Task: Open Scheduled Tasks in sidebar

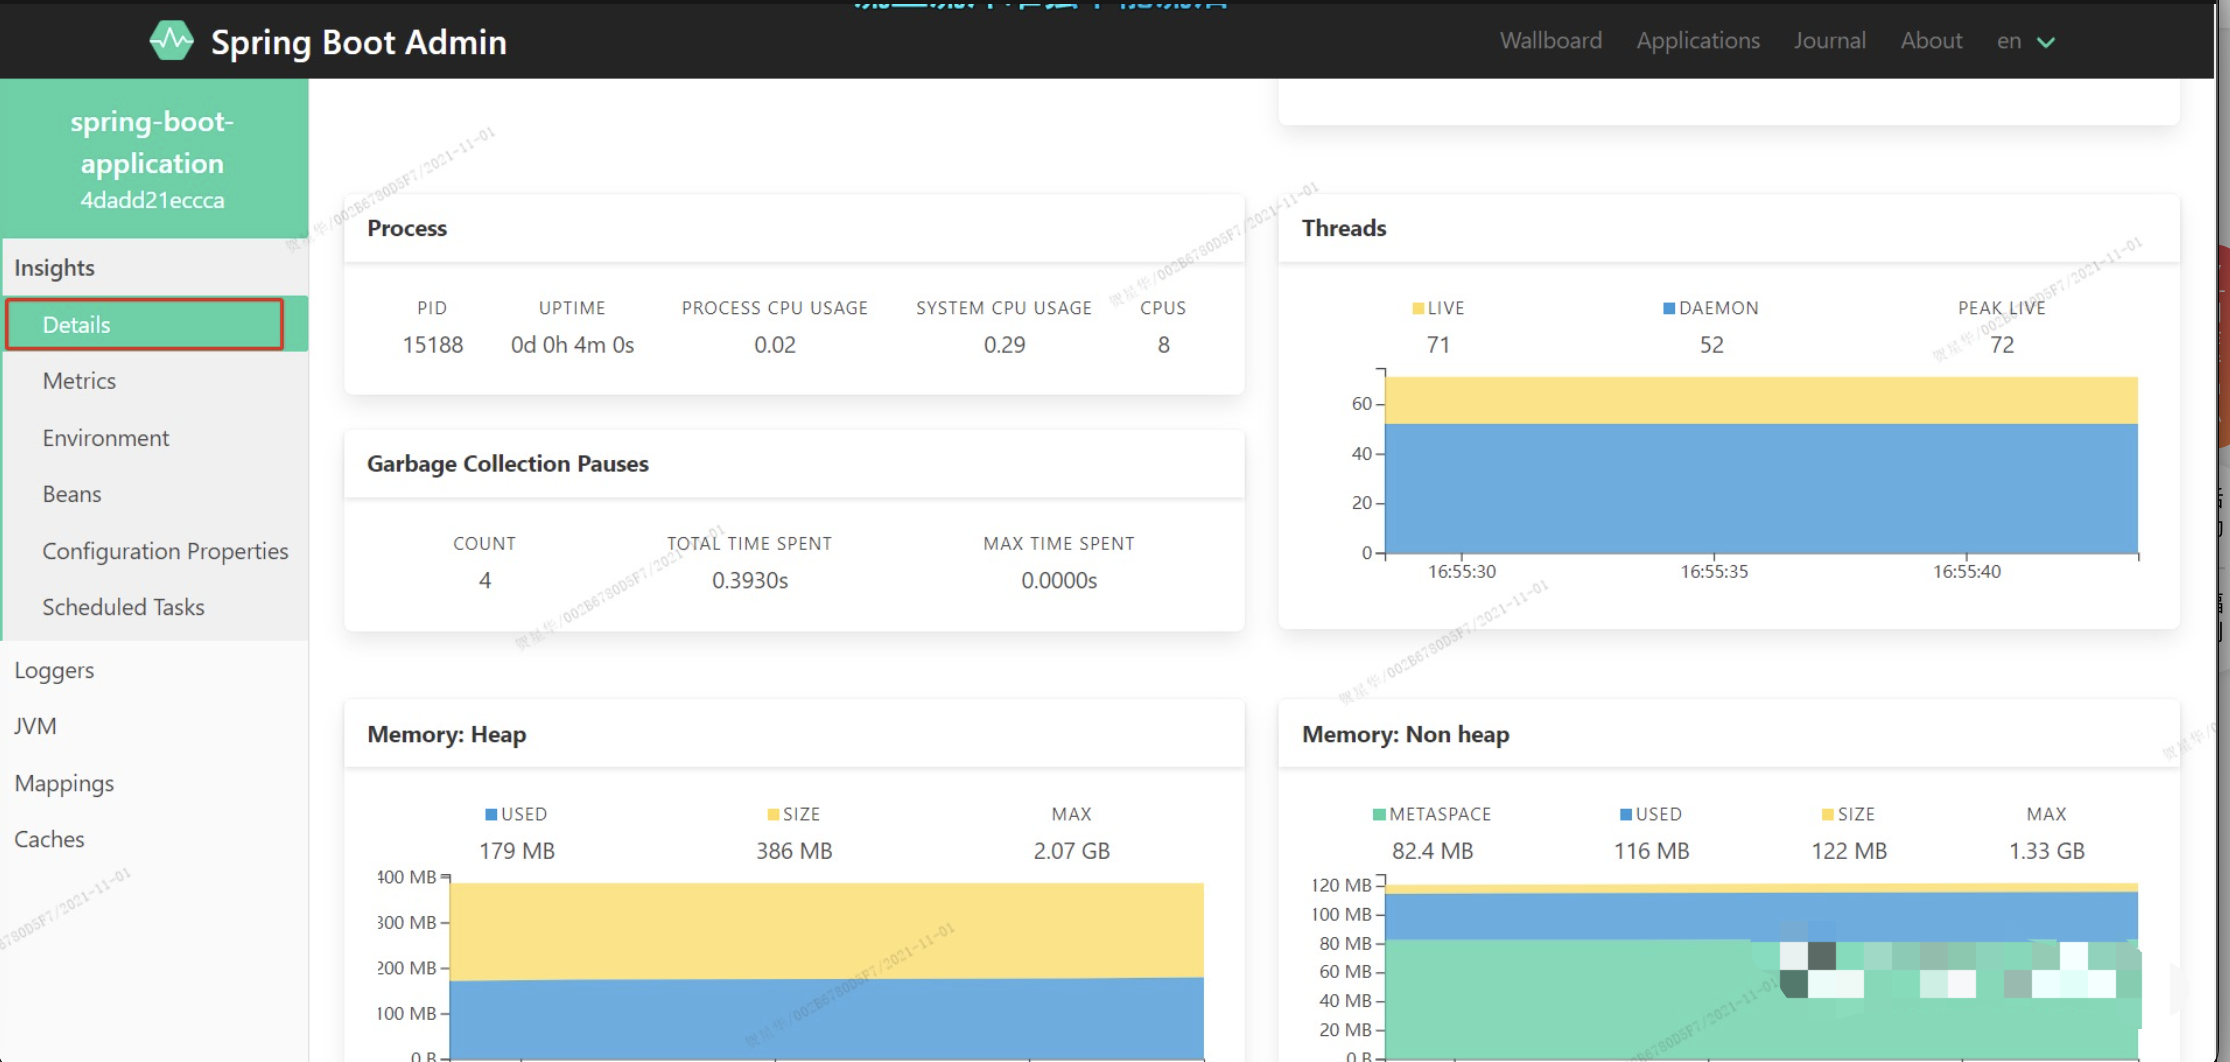Action: 123,607
